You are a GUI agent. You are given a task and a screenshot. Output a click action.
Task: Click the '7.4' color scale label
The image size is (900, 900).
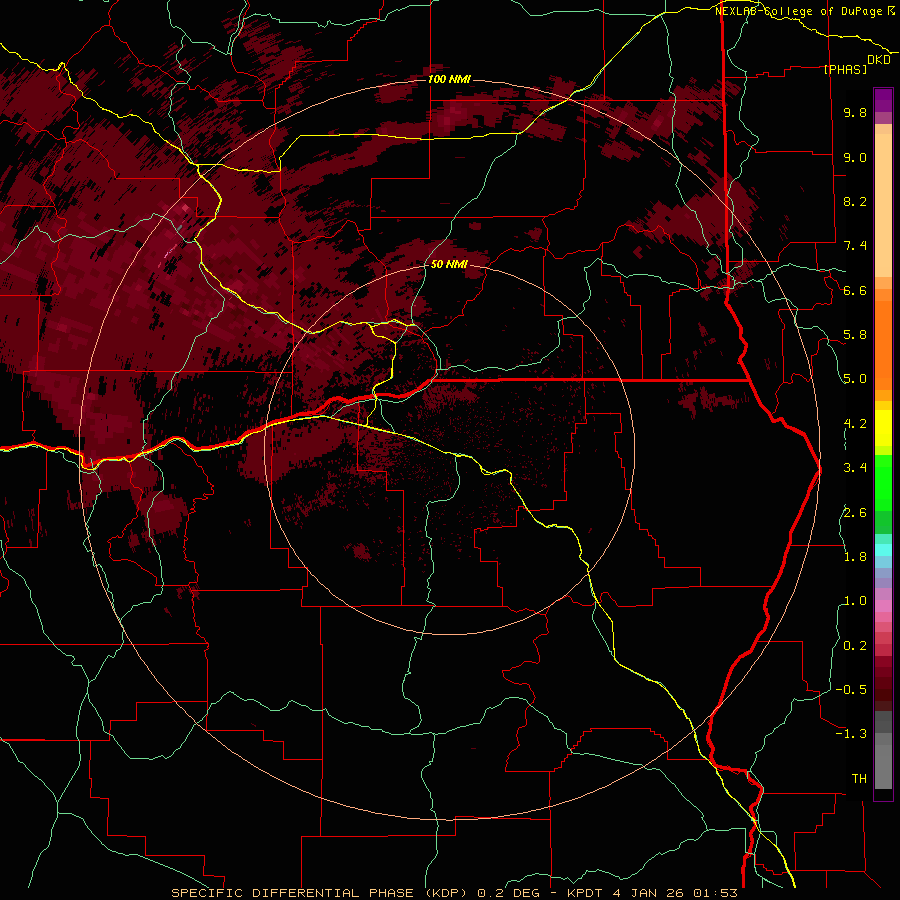[855, 246]
